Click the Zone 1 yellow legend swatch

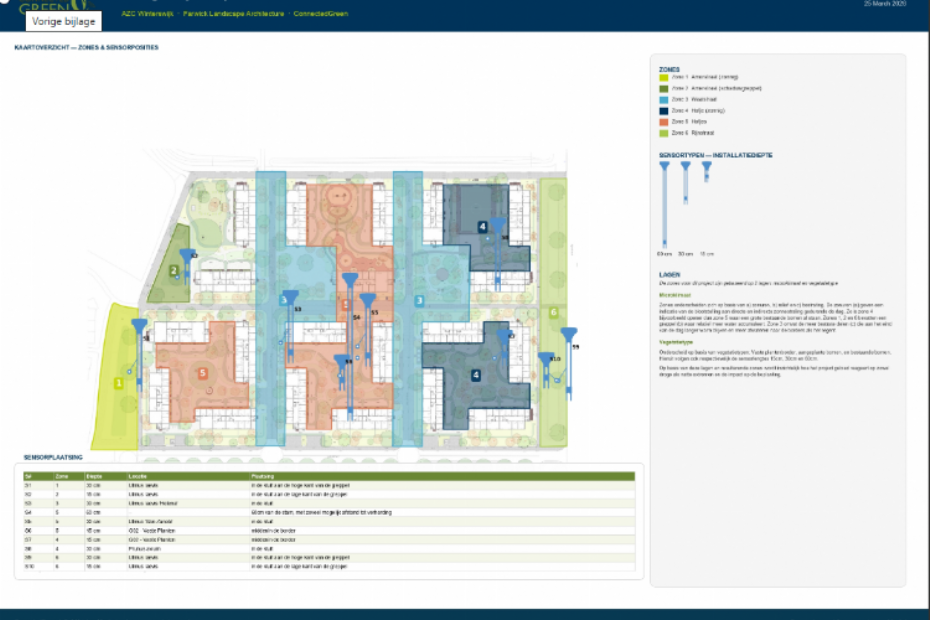pyautogui.click(x=664, y=77)
